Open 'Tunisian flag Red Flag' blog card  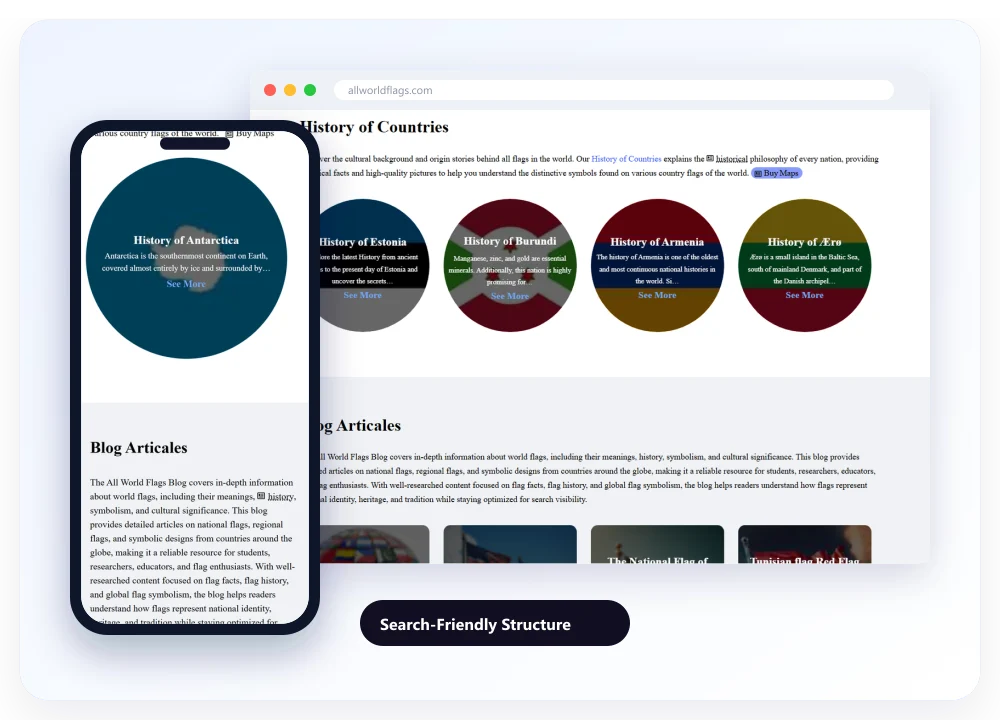[x=804, y=544]
